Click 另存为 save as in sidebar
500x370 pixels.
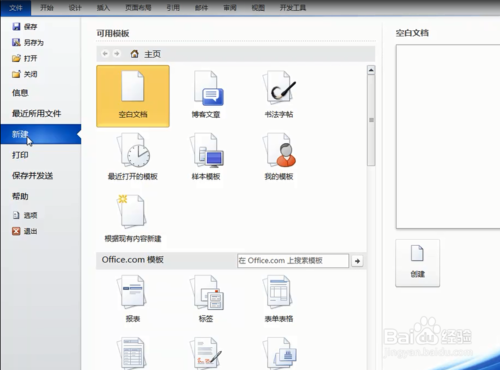pyautogui.click(x=28, y=42)
